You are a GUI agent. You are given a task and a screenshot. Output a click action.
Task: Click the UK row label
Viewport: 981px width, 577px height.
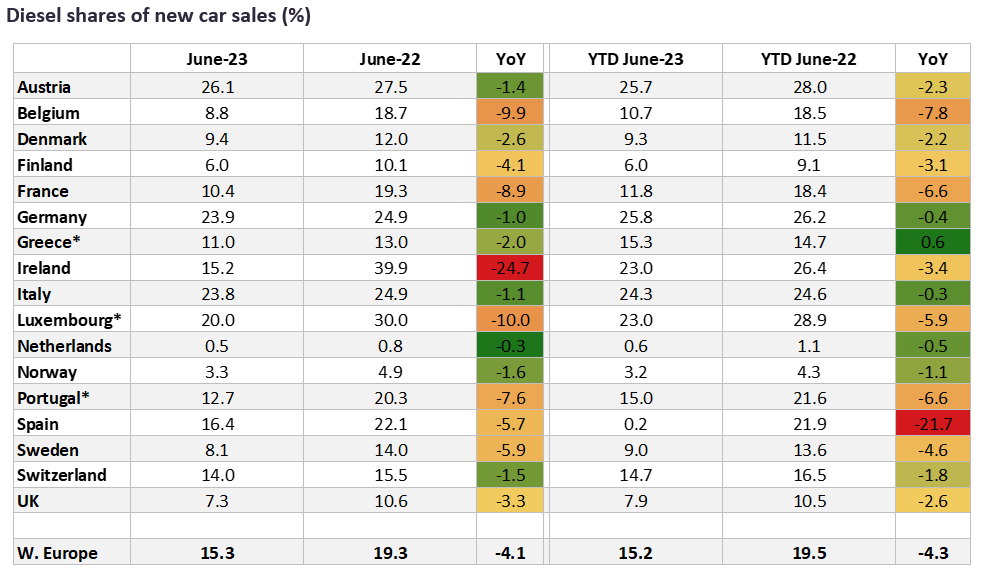point(29,501)
